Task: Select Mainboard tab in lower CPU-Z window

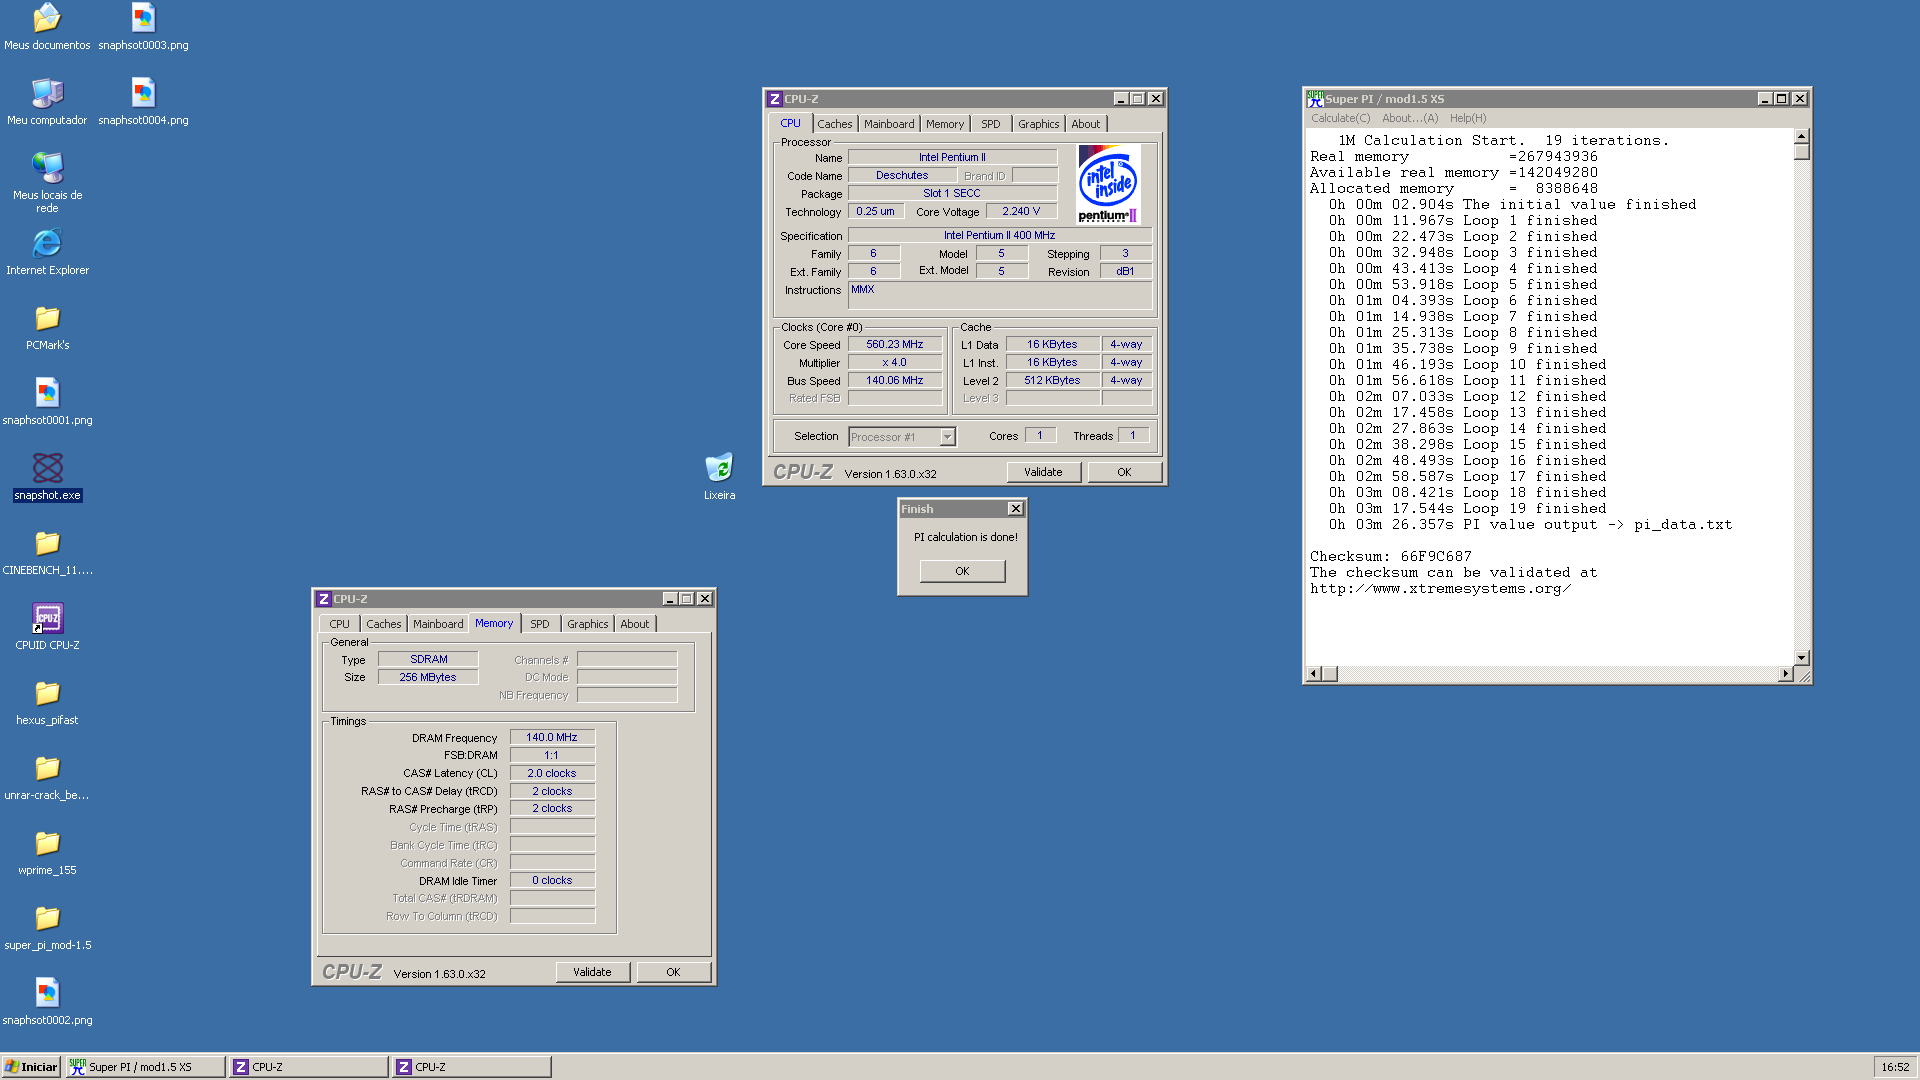Action: (x=438, y=624)
